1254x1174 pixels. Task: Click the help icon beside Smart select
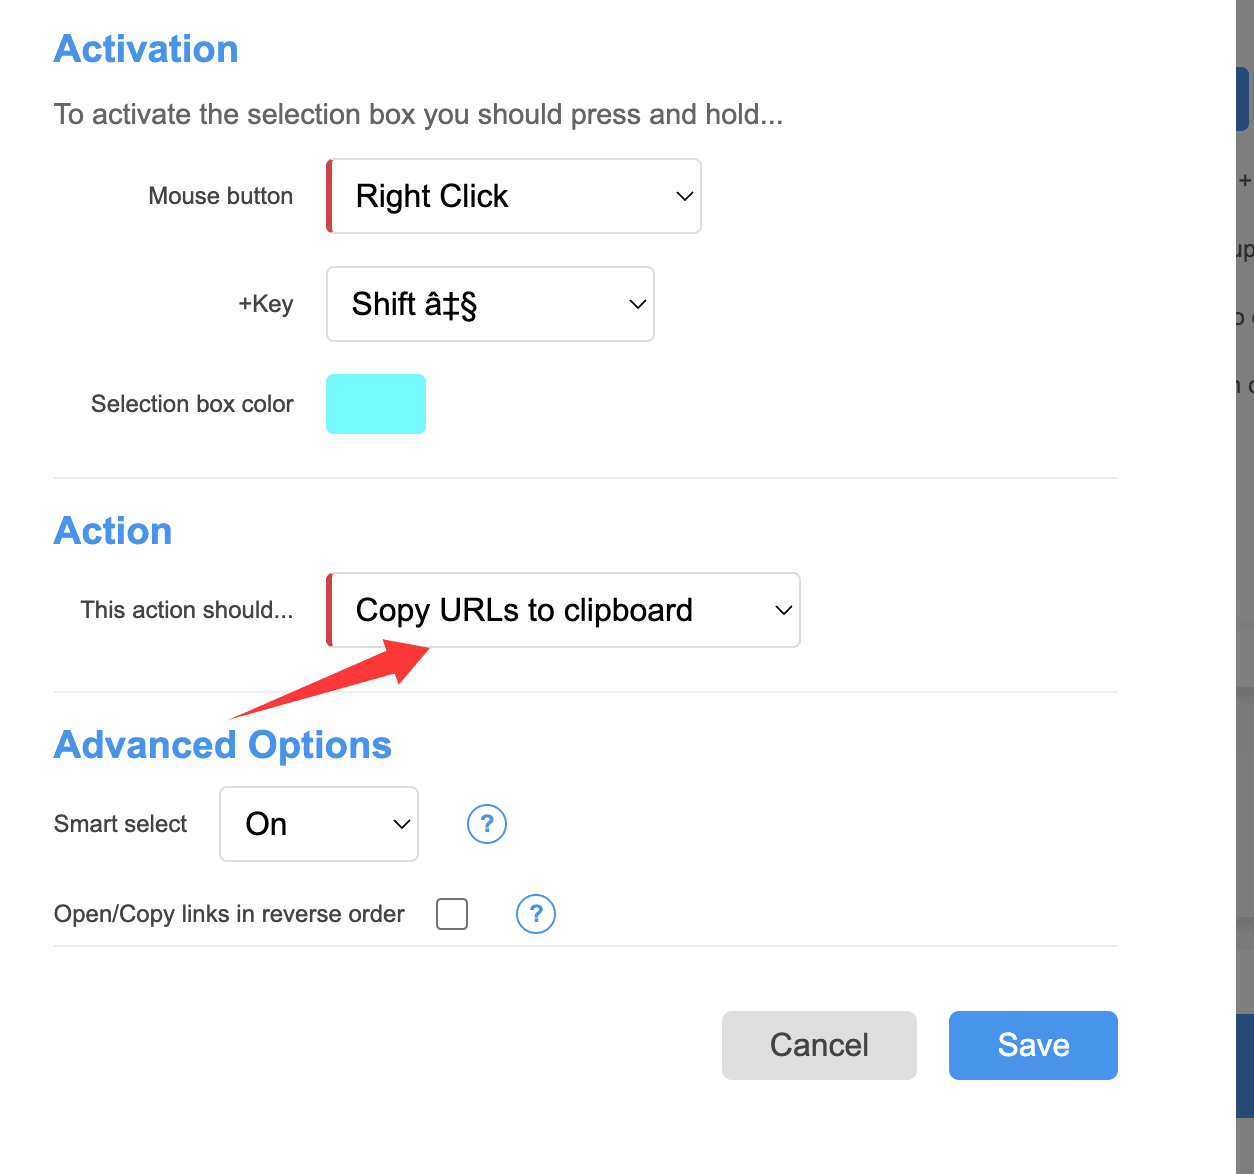(487, 824)
